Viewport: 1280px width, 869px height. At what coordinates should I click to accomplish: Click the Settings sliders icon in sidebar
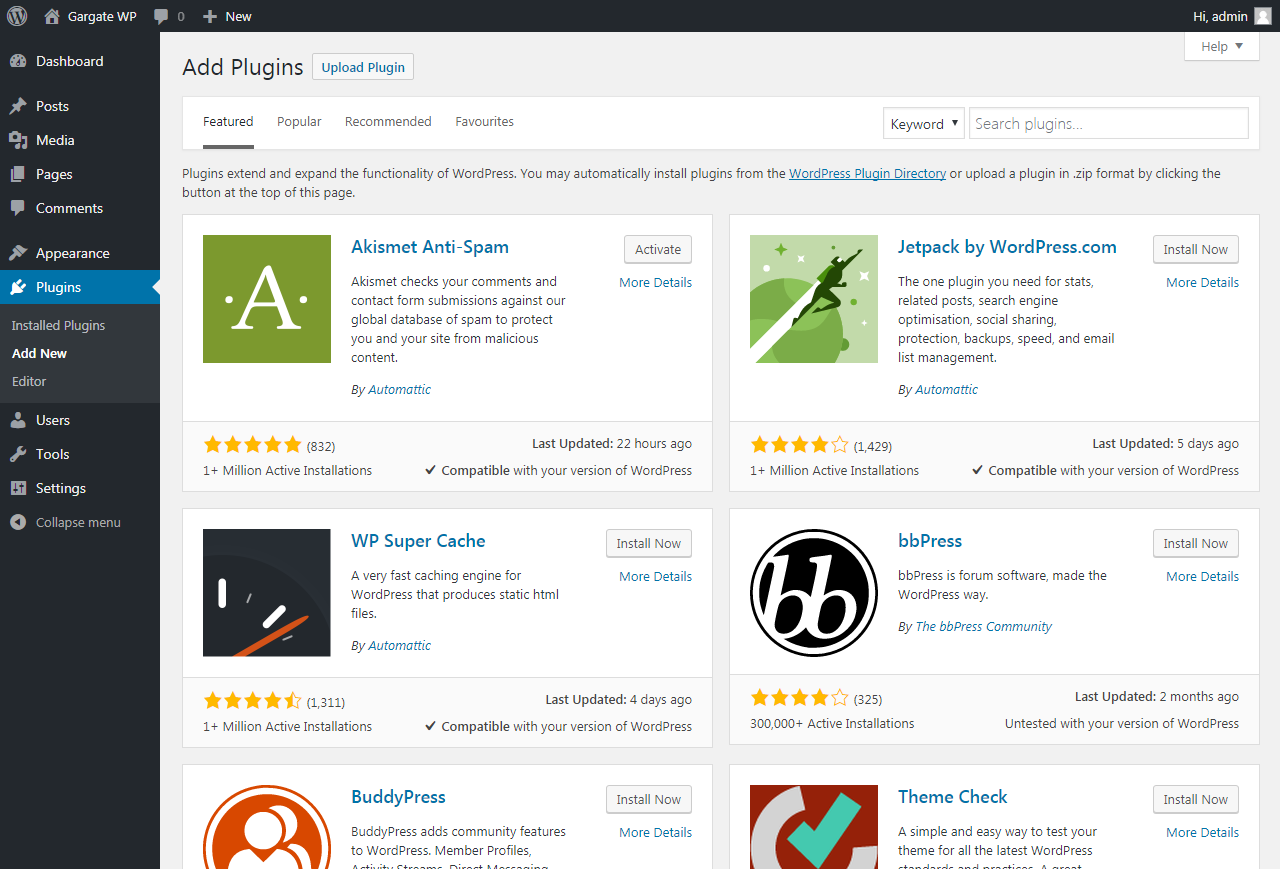[18, 488]
